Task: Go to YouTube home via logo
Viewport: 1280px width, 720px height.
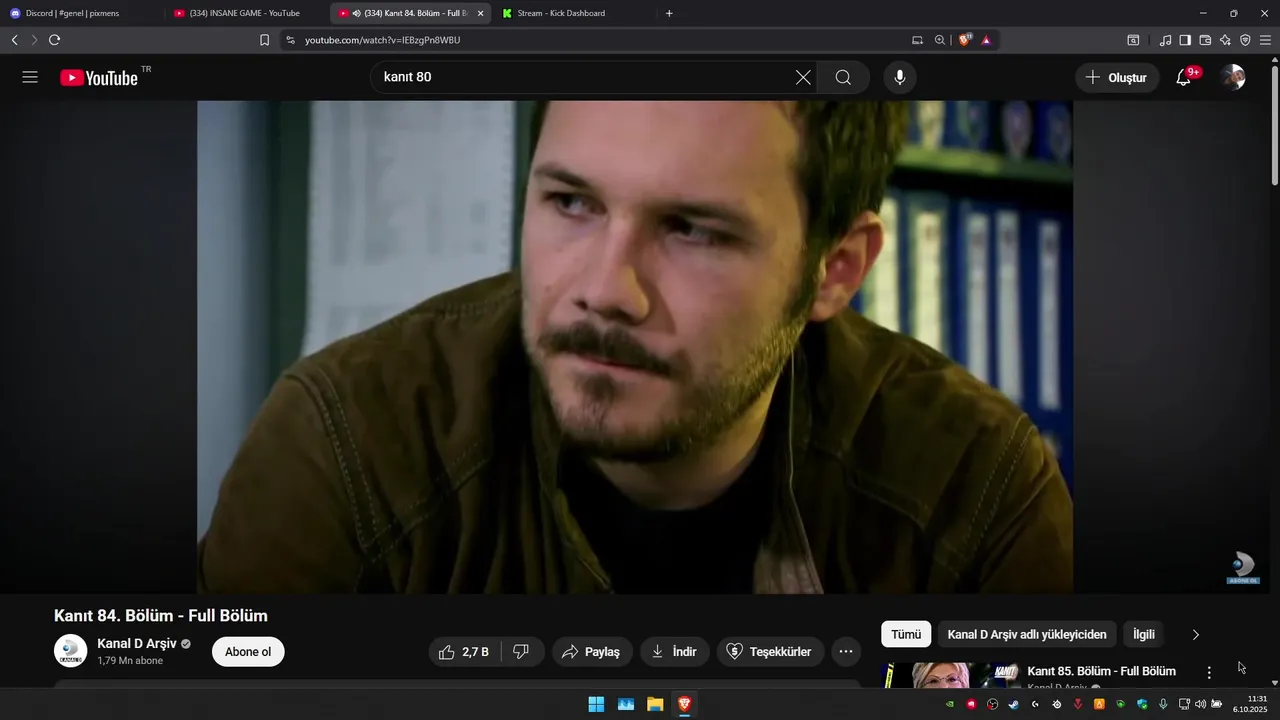Action: coord(99,77)
